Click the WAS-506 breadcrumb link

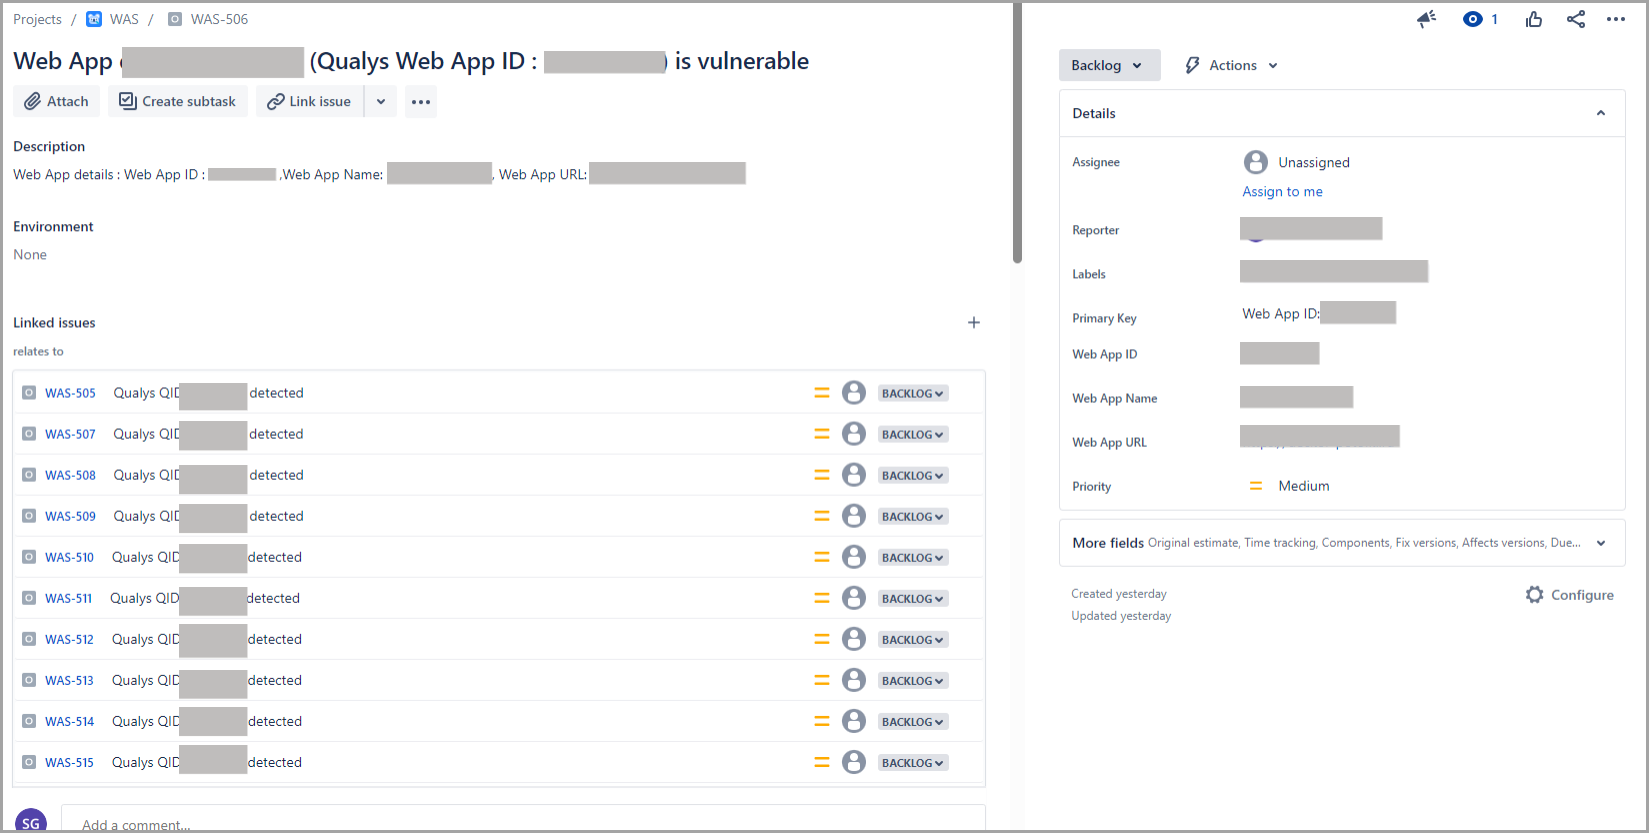[x=219, y=19]
